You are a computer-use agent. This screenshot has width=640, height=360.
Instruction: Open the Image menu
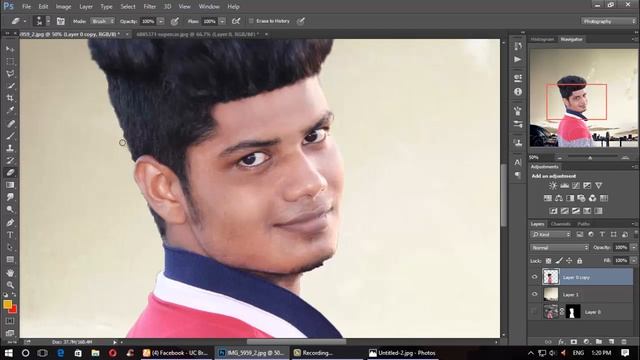(x=63, y=7)
